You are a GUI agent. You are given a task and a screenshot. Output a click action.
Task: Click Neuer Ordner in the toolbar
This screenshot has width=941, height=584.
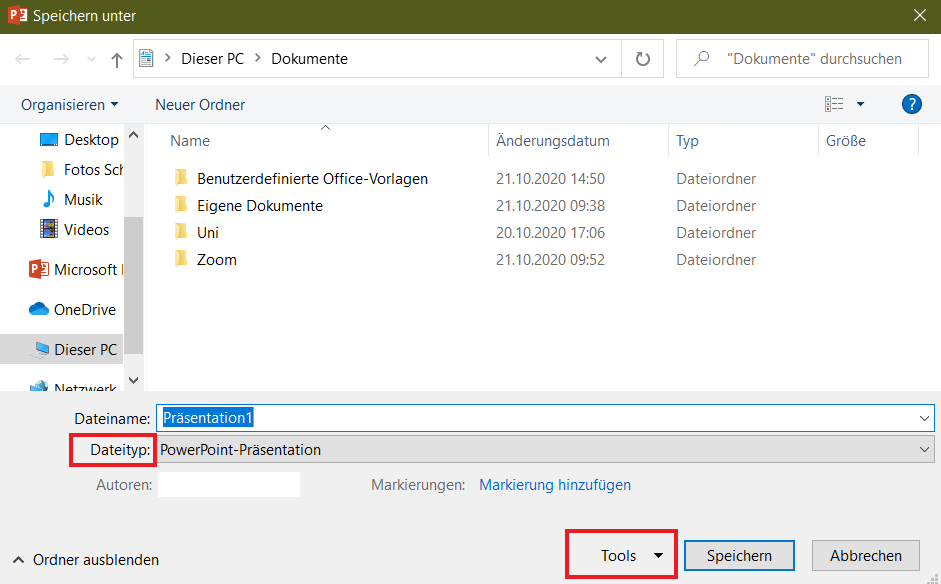coord(200,105)
